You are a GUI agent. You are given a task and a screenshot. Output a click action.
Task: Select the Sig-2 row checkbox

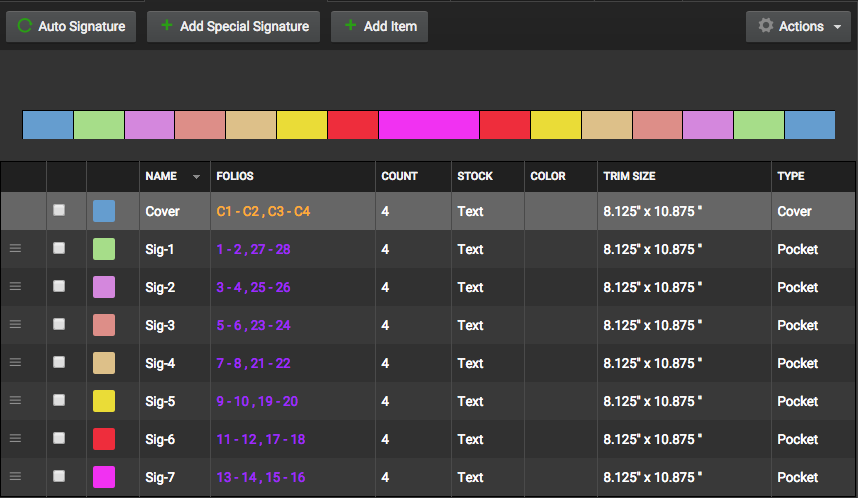[x=59, y=287]
